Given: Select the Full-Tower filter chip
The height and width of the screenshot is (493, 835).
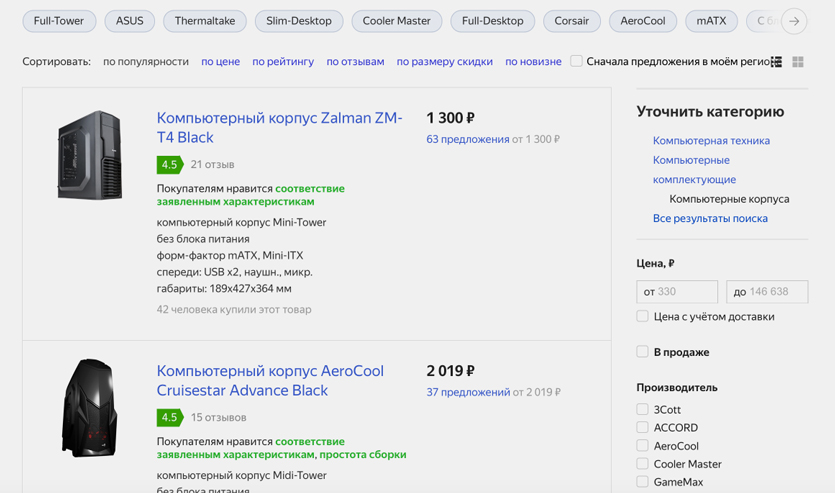Looking at the screenshot, I should pyautogui.click(x=59, y=20).
